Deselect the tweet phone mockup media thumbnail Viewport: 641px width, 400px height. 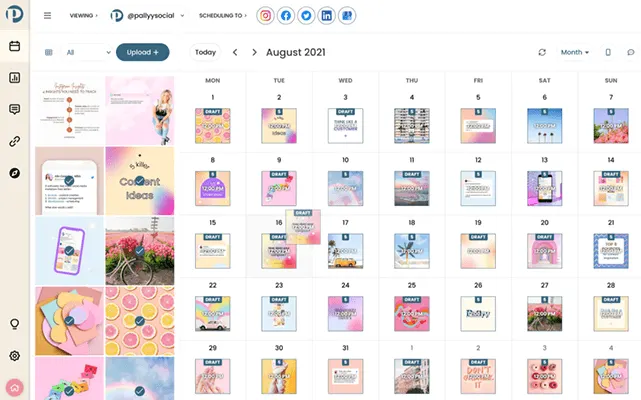[69, 180]
